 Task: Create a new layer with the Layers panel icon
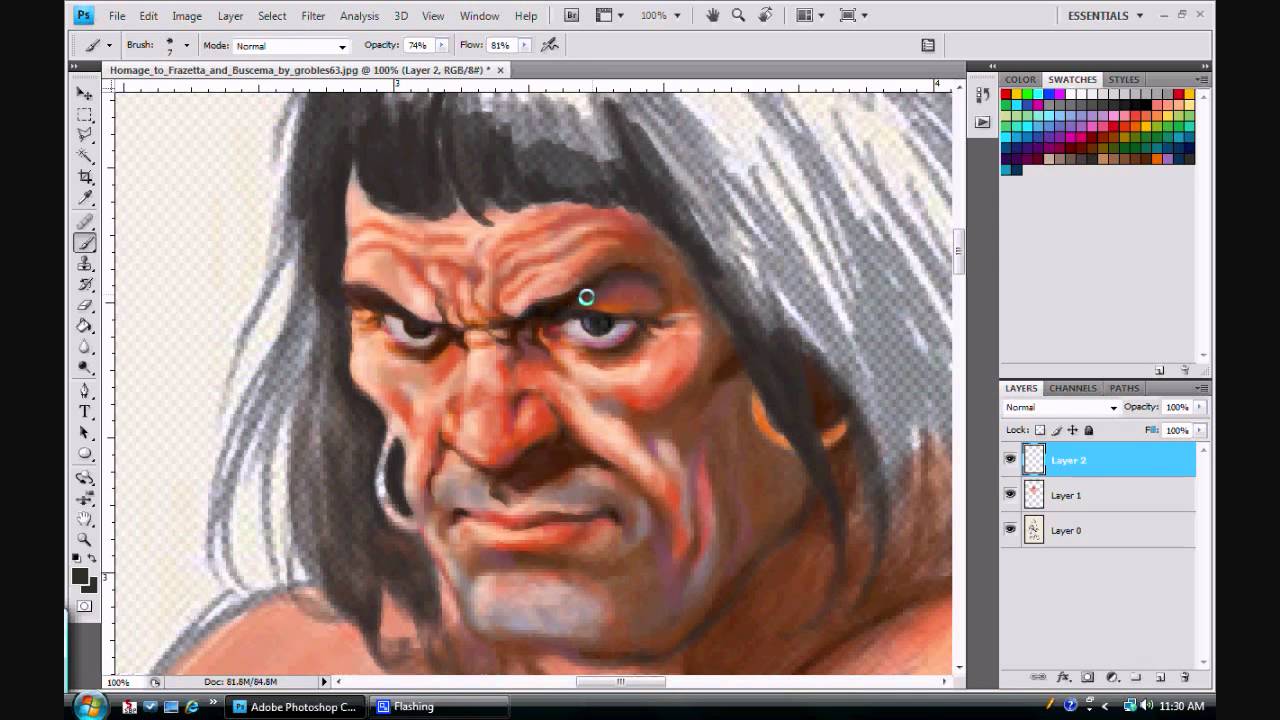(x=1161, y=677)
